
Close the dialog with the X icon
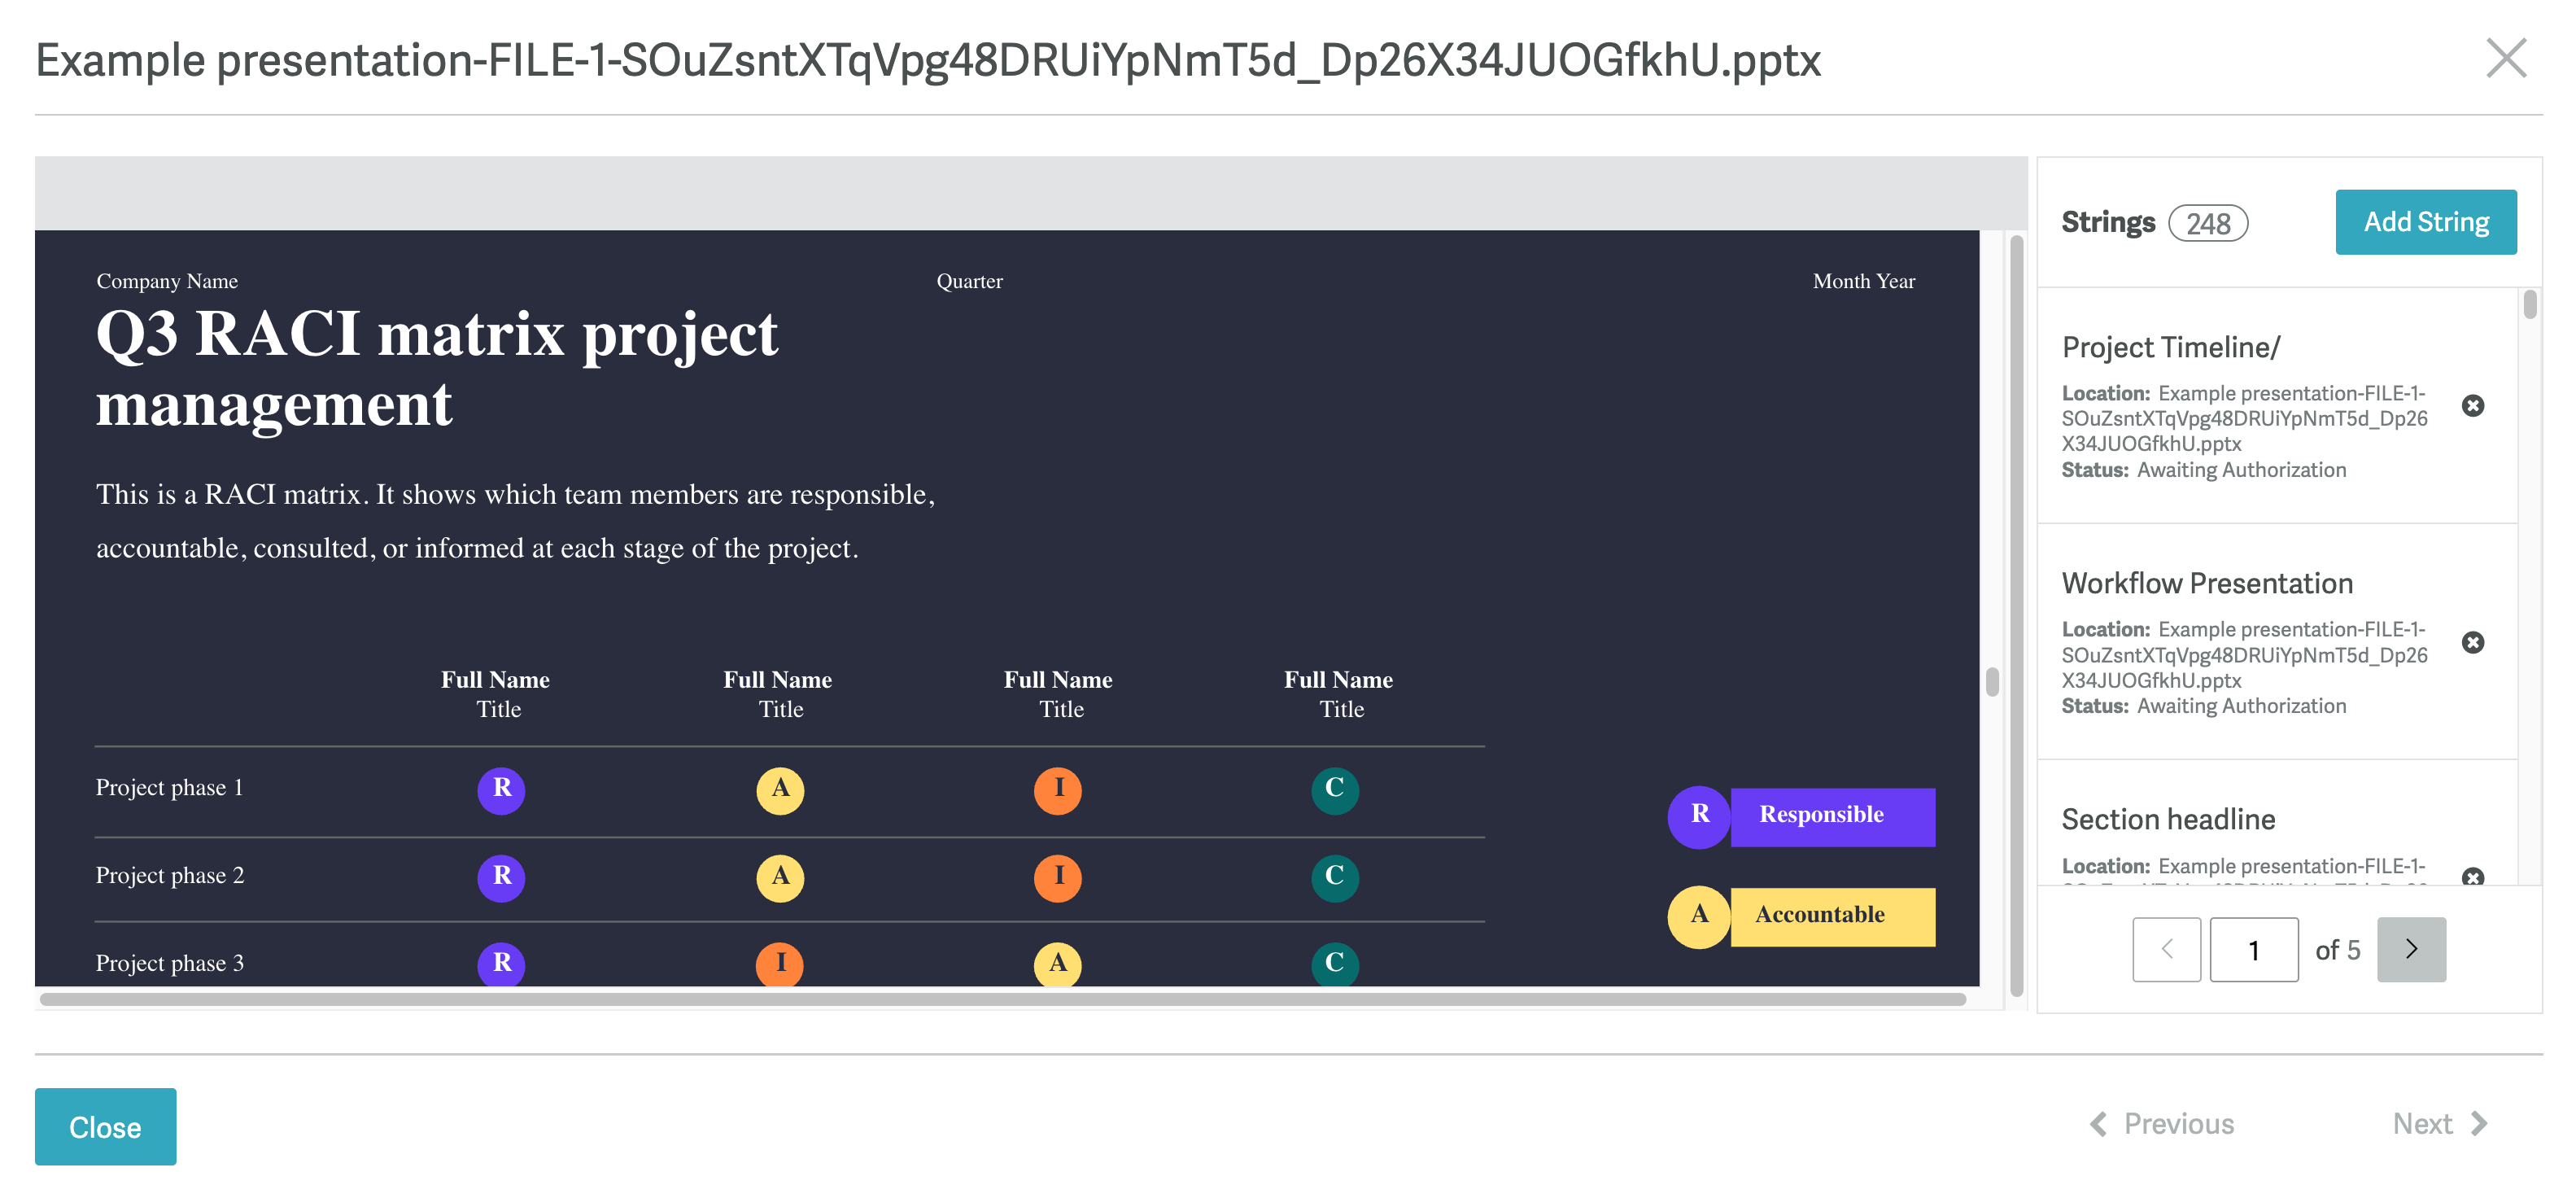point(2506,59)
